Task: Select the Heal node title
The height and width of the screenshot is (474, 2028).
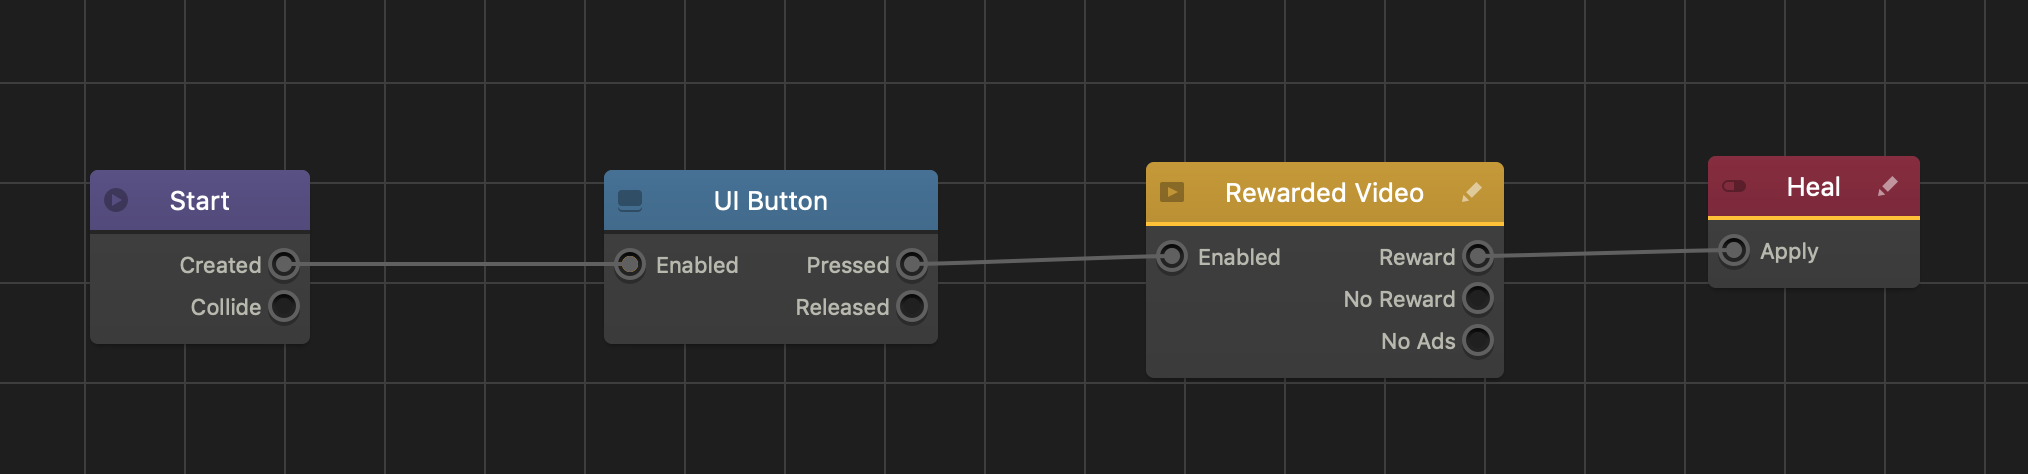Action: (x=1813, y=187)
